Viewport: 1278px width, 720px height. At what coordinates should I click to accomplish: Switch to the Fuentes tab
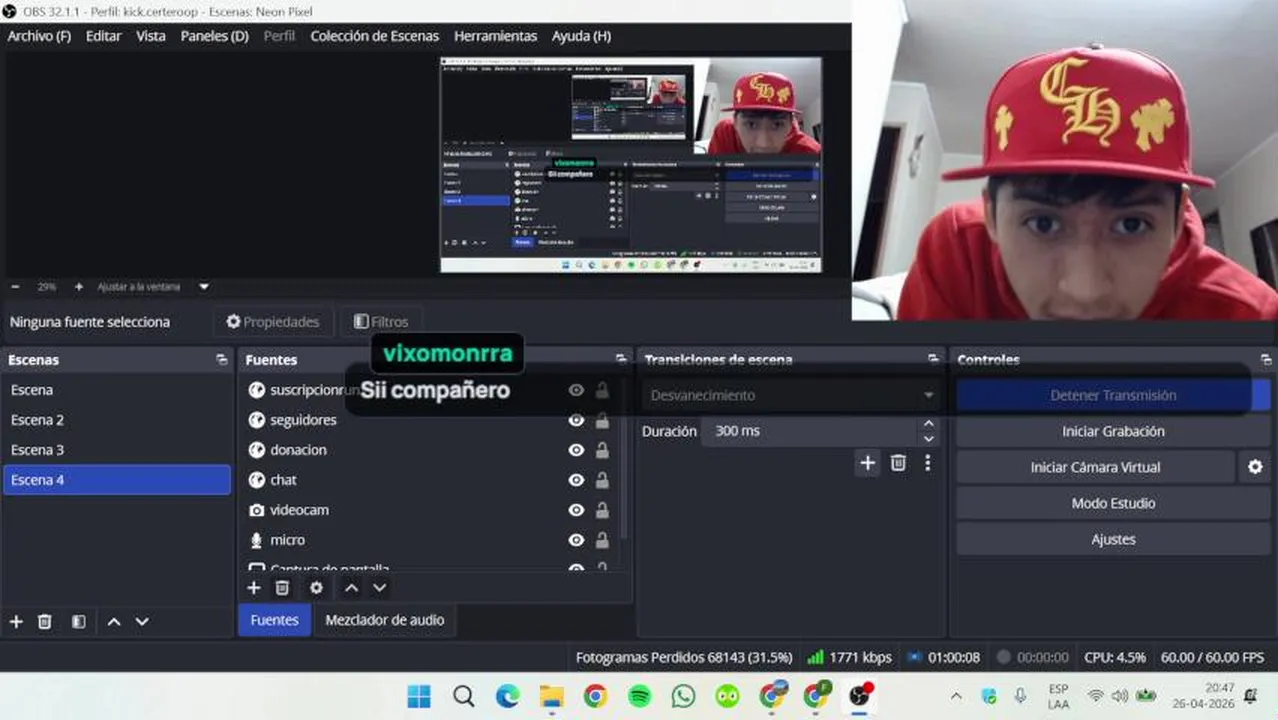pyautogui.click(x=274, y=620)
